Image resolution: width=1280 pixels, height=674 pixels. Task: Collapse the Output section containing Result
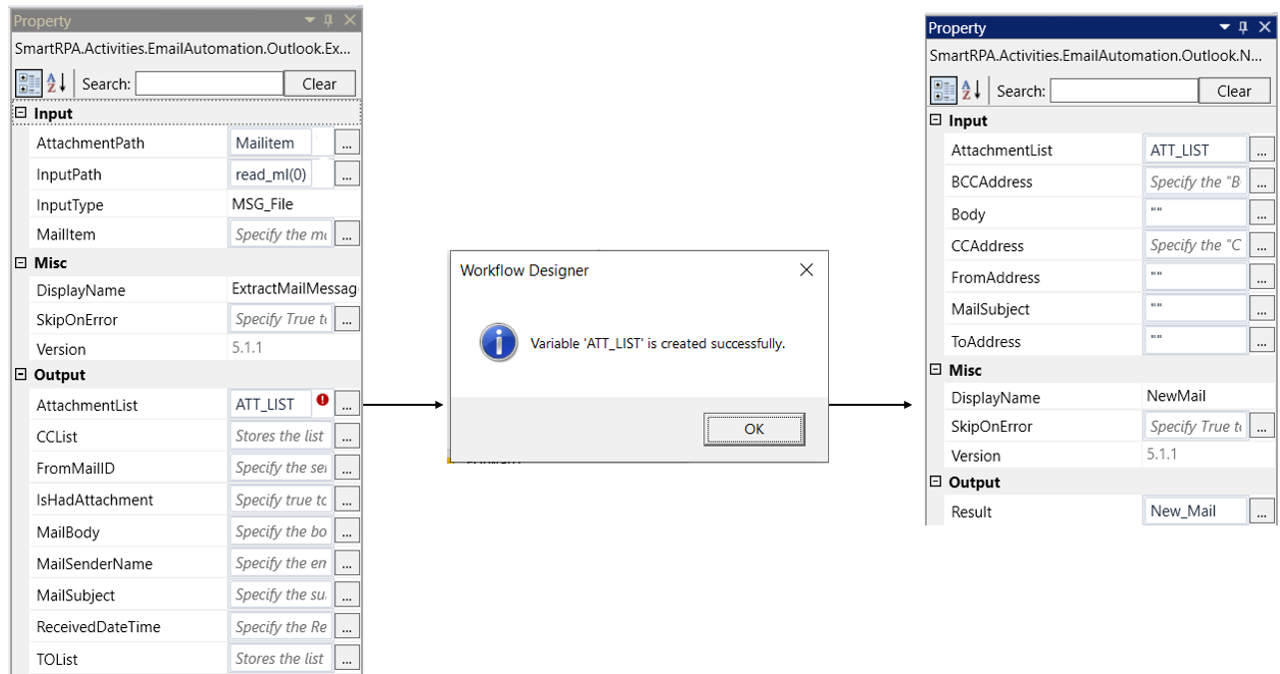tap(936, 482)
